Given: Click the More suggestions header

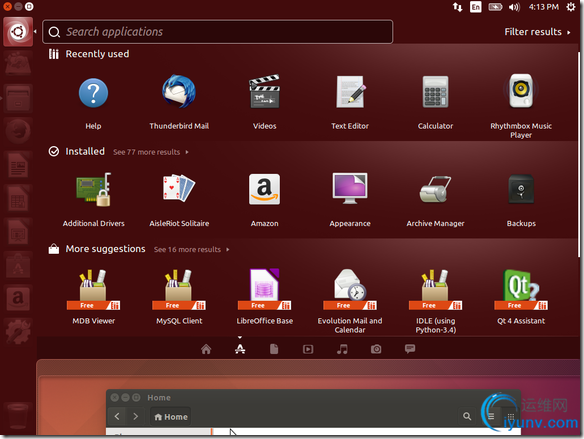Looking at the screenshot, I should (105, 249).
